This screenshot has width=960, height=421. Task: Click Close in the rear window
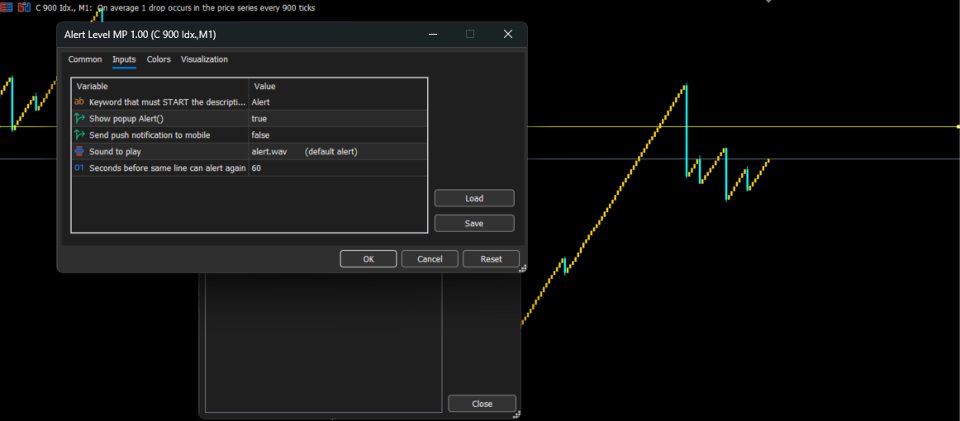(x=482, y=403)
